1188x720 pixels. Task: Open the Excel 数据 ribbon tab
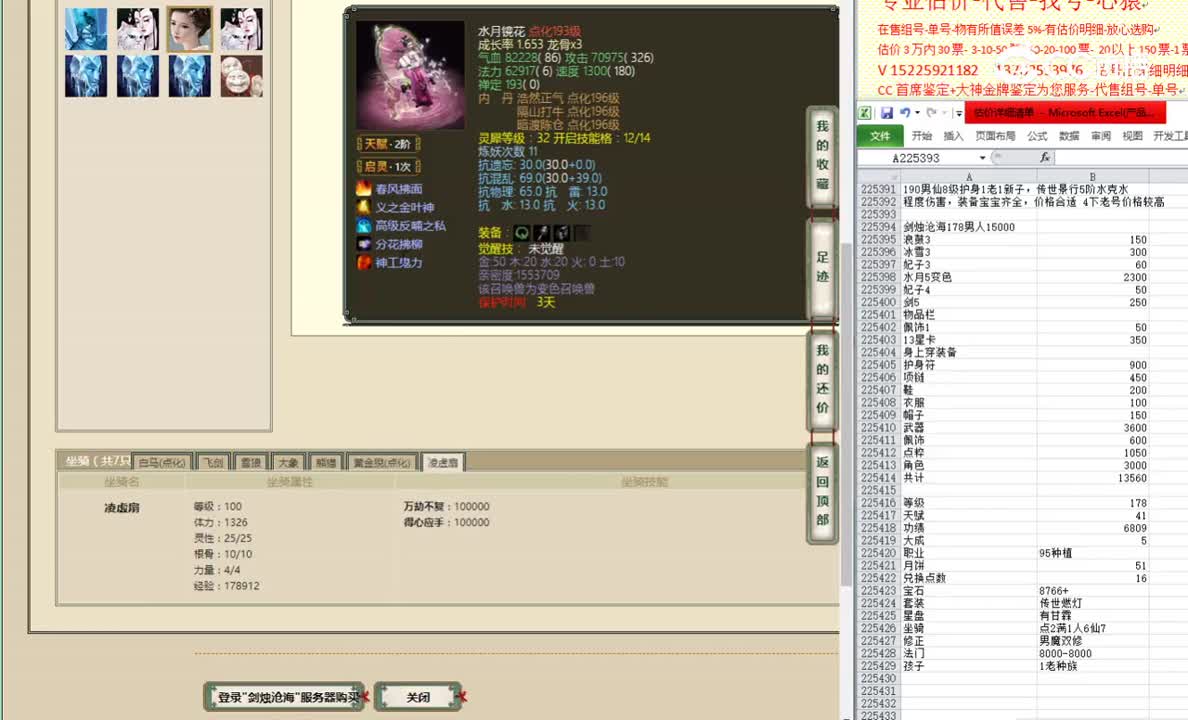pyautogui.click(x=1068, y=136)
